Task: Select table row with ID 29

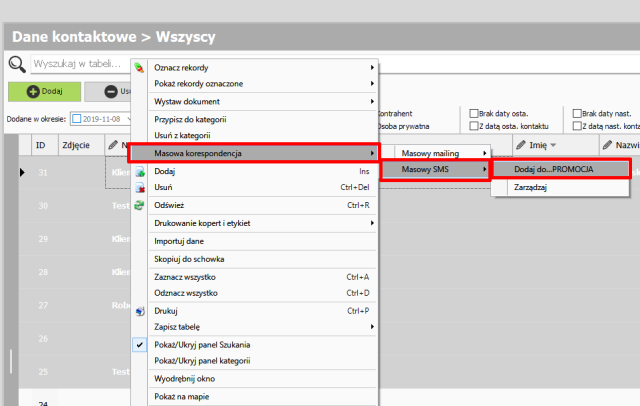Action: 75,239
